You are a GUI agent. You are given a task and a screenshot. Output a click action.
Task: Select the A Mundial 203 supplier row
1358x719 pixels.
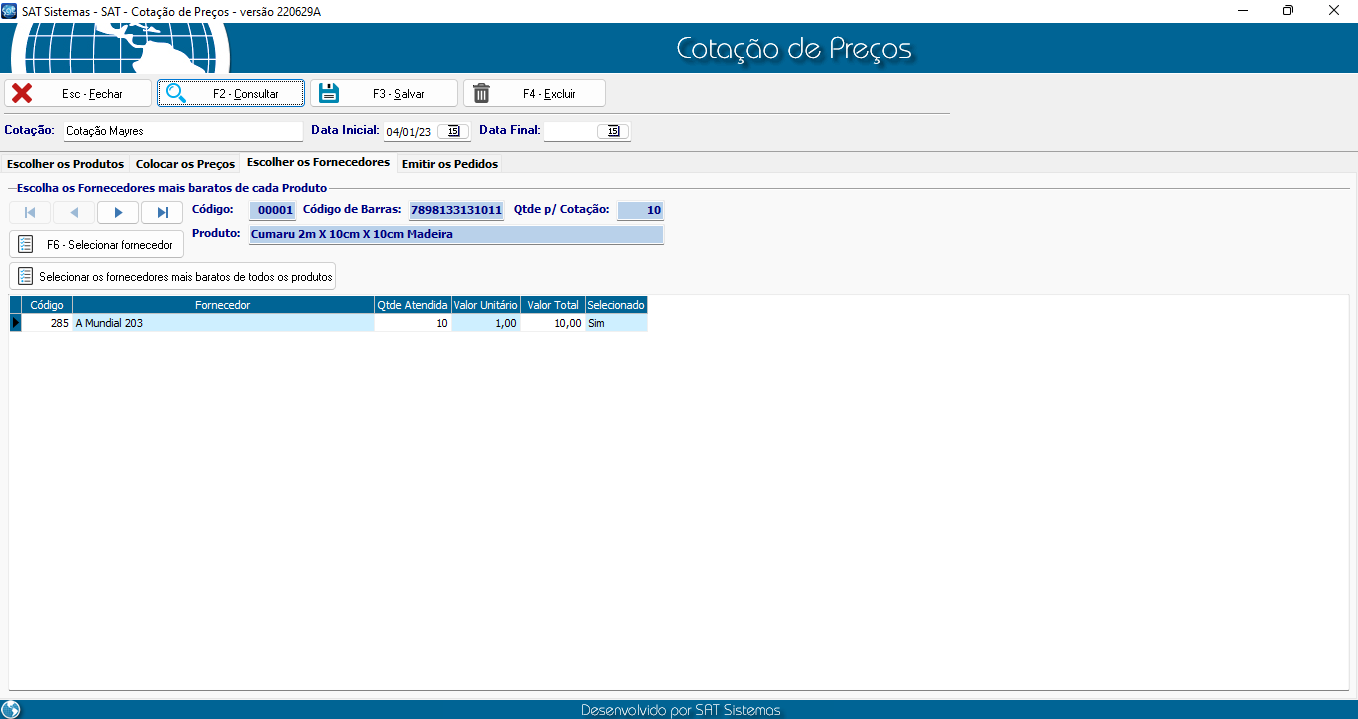(x=223, y=324)
